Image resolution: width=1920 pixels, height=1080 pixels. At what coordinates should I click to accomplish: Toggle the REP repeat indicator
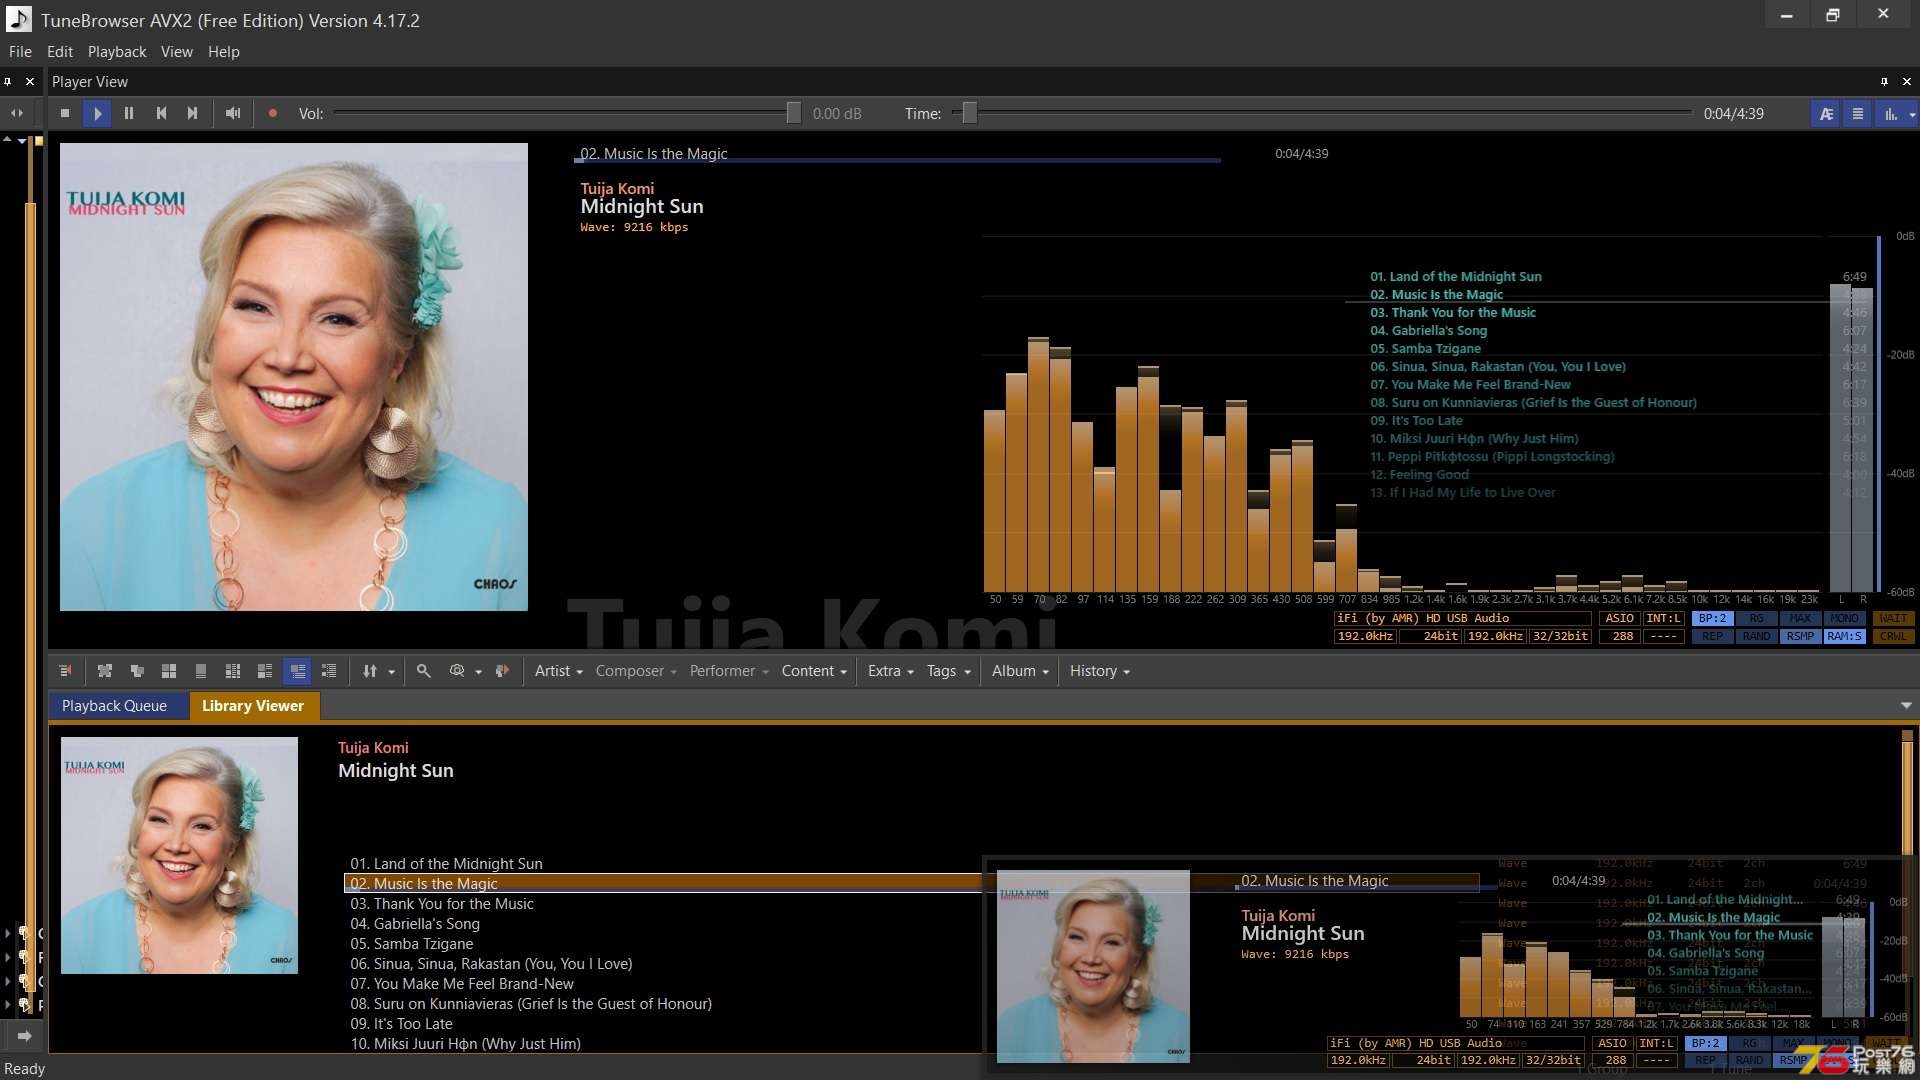pyautogui.click(x=1712, y=637)
